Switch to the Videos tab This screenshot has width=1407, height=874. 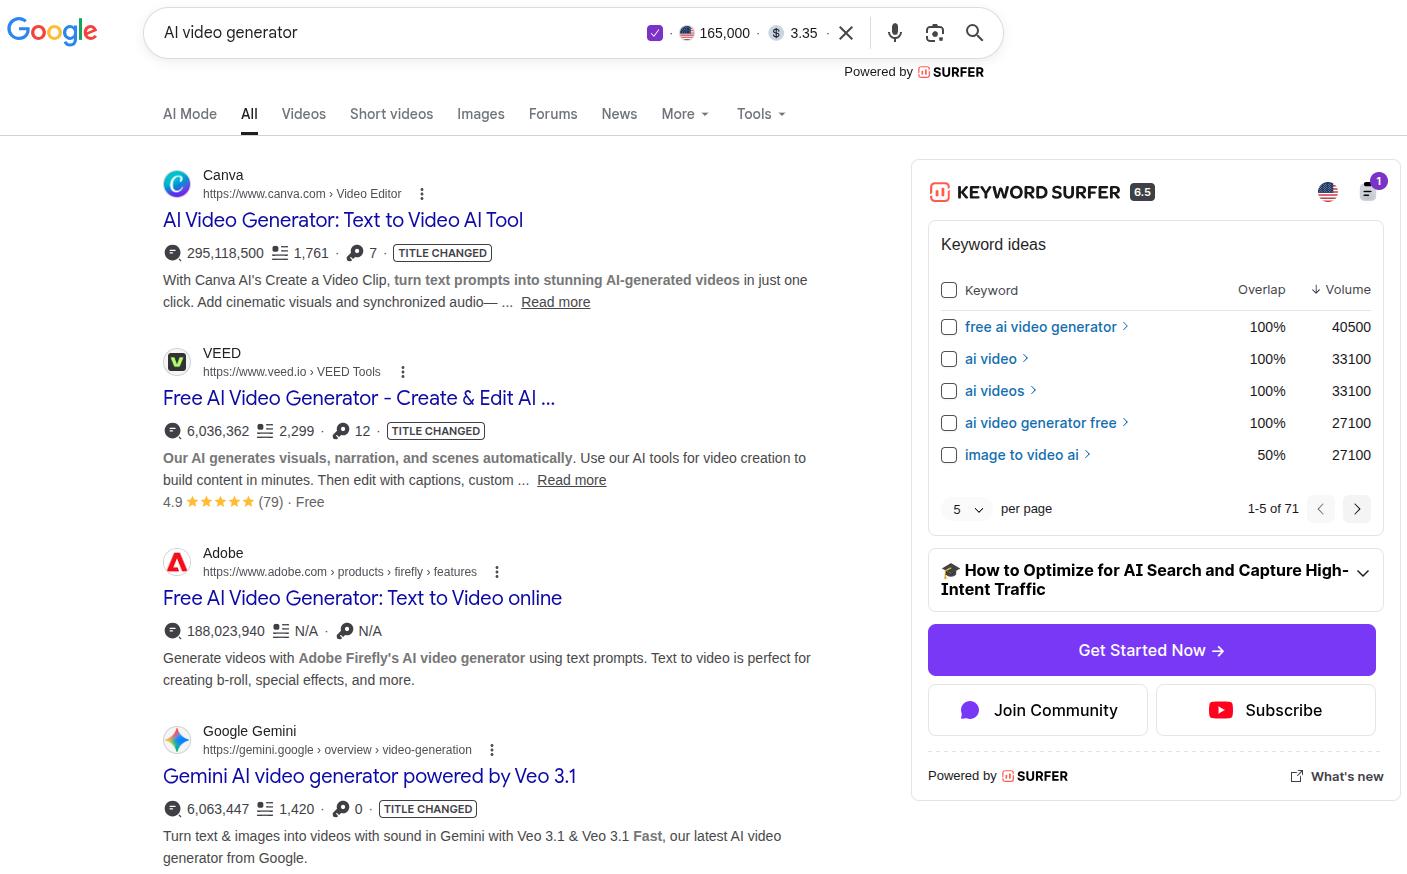(303, 114)
